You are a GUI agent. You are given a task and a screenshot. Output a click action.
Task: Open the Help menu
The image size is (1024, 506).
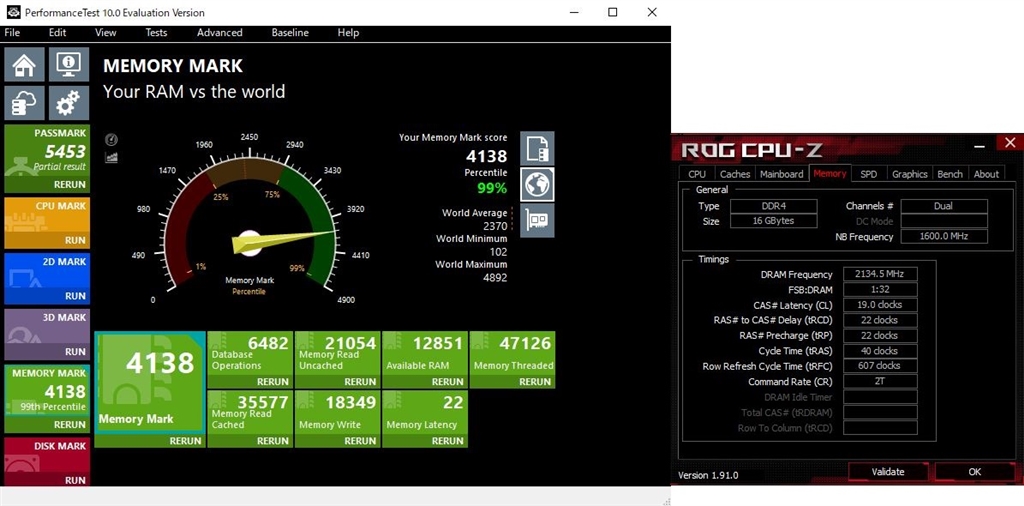[x=348, y=33]
